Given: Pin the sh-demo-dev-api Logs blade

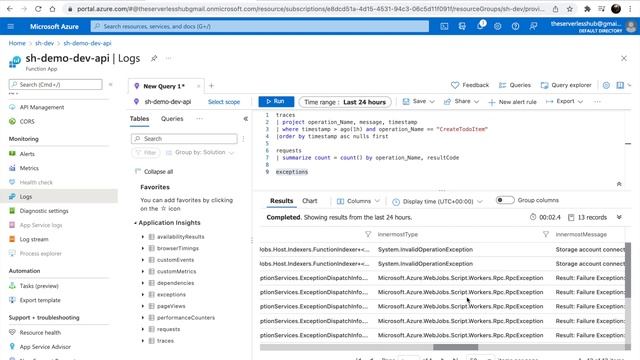Looking at the screenshot, I should pyautogui.click(x=154, y=58).
